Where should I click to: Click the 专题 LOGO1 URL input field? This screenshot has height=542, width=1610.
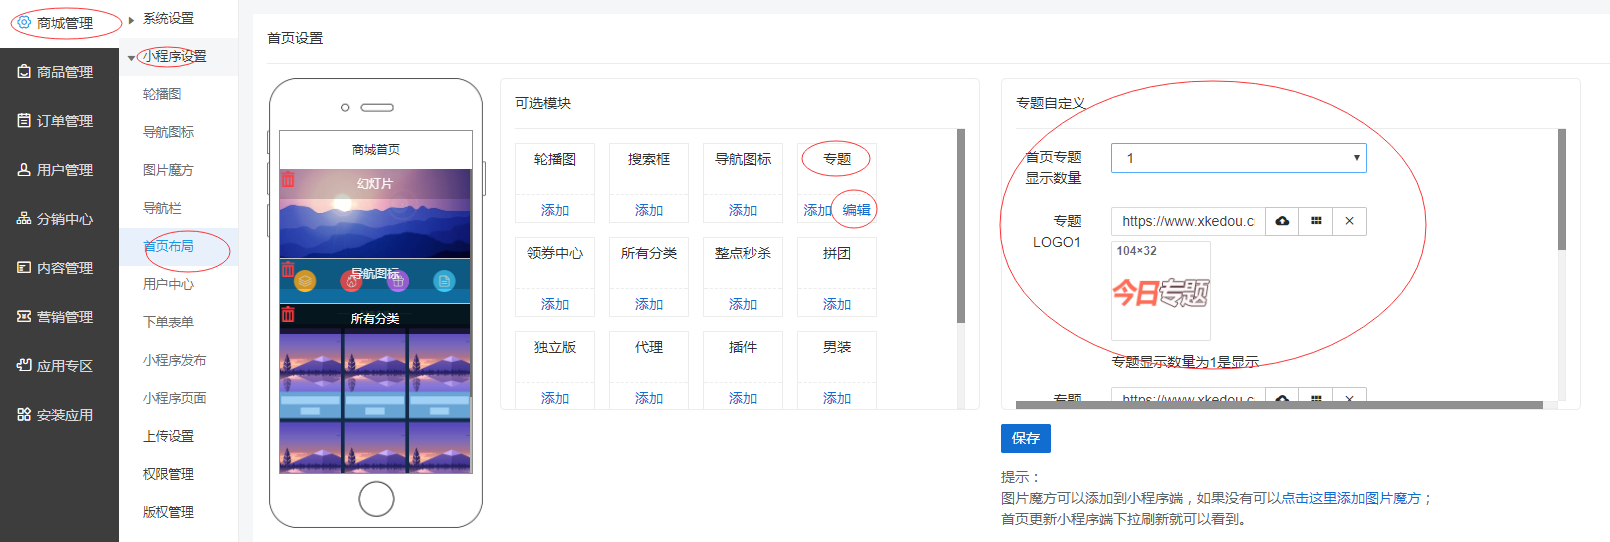click(x=1188, y=221)
